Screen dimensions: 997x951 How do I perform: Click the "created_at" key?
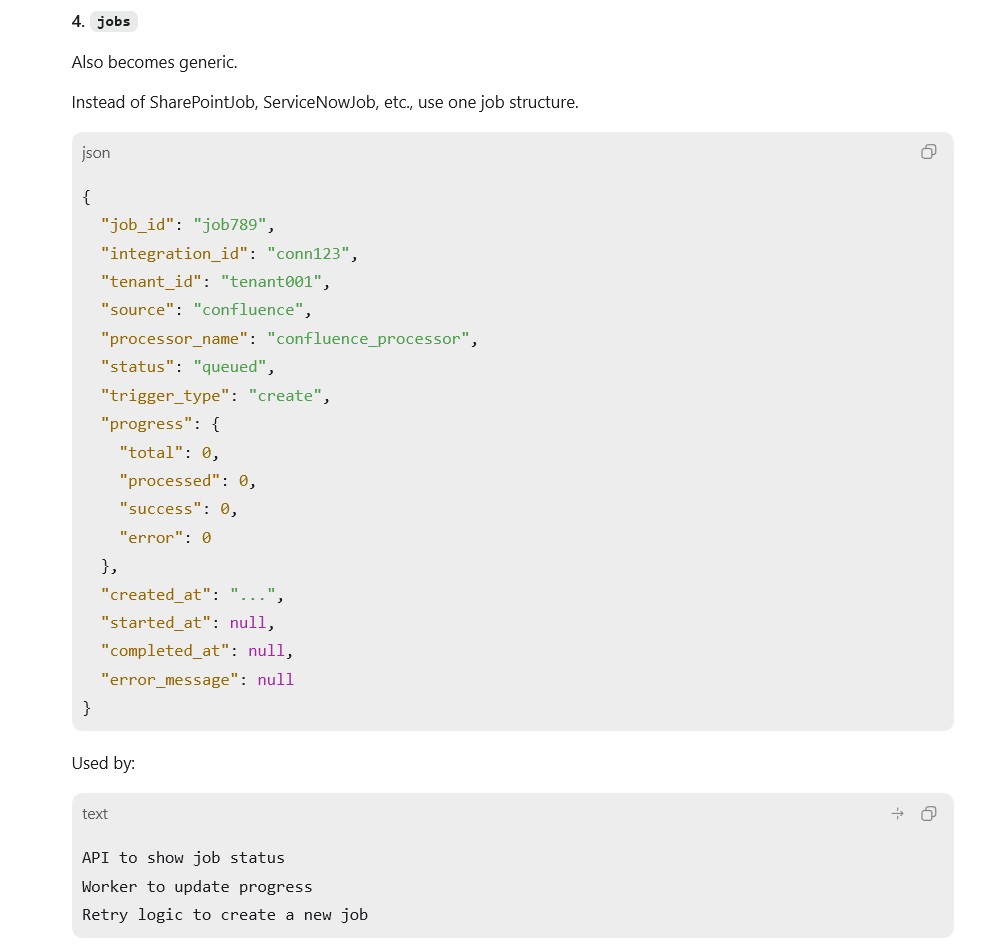coord(156,595)
